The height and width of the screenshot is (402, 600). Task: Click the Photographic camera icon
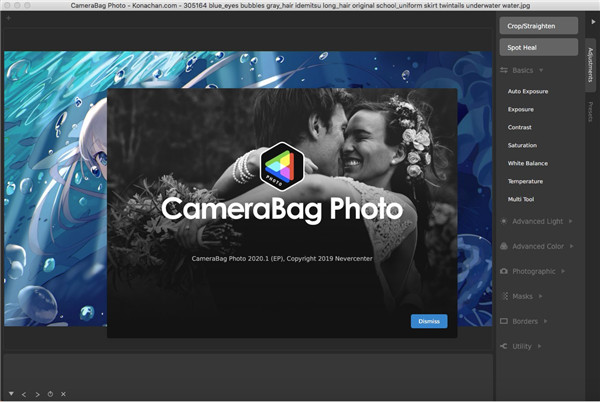tap(503, 271)
